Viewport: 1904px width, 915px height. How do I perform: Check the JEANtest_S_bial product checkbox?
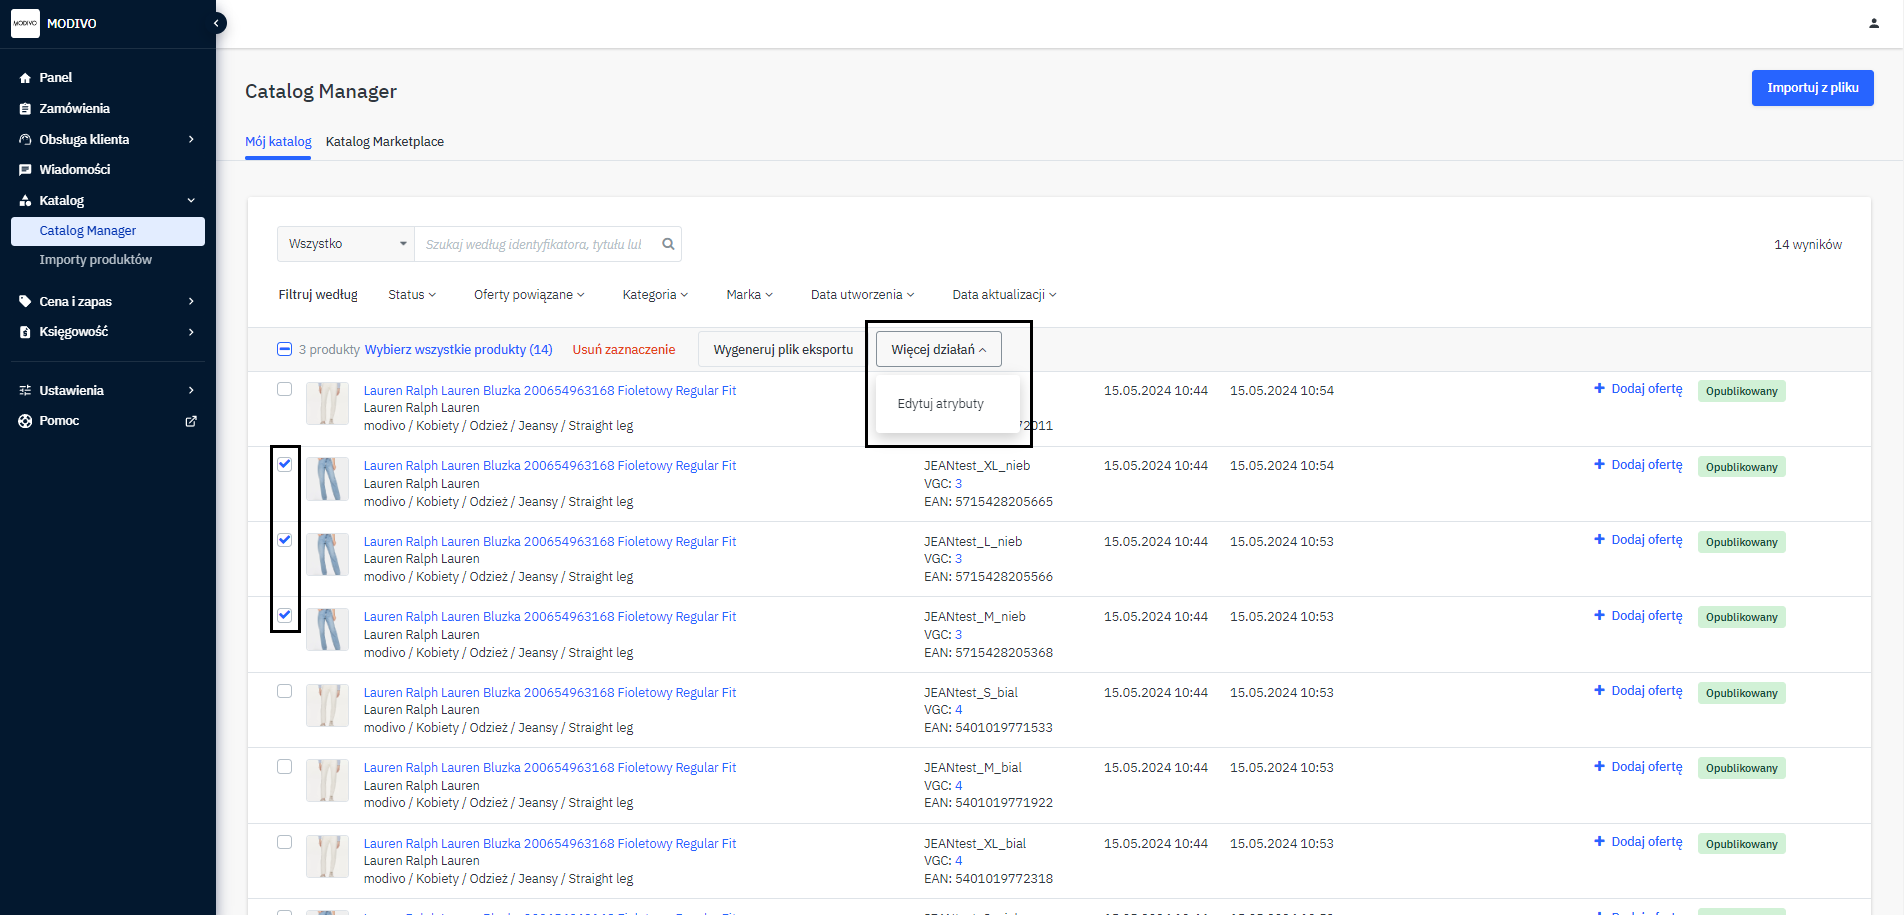[x=285, y=691]
